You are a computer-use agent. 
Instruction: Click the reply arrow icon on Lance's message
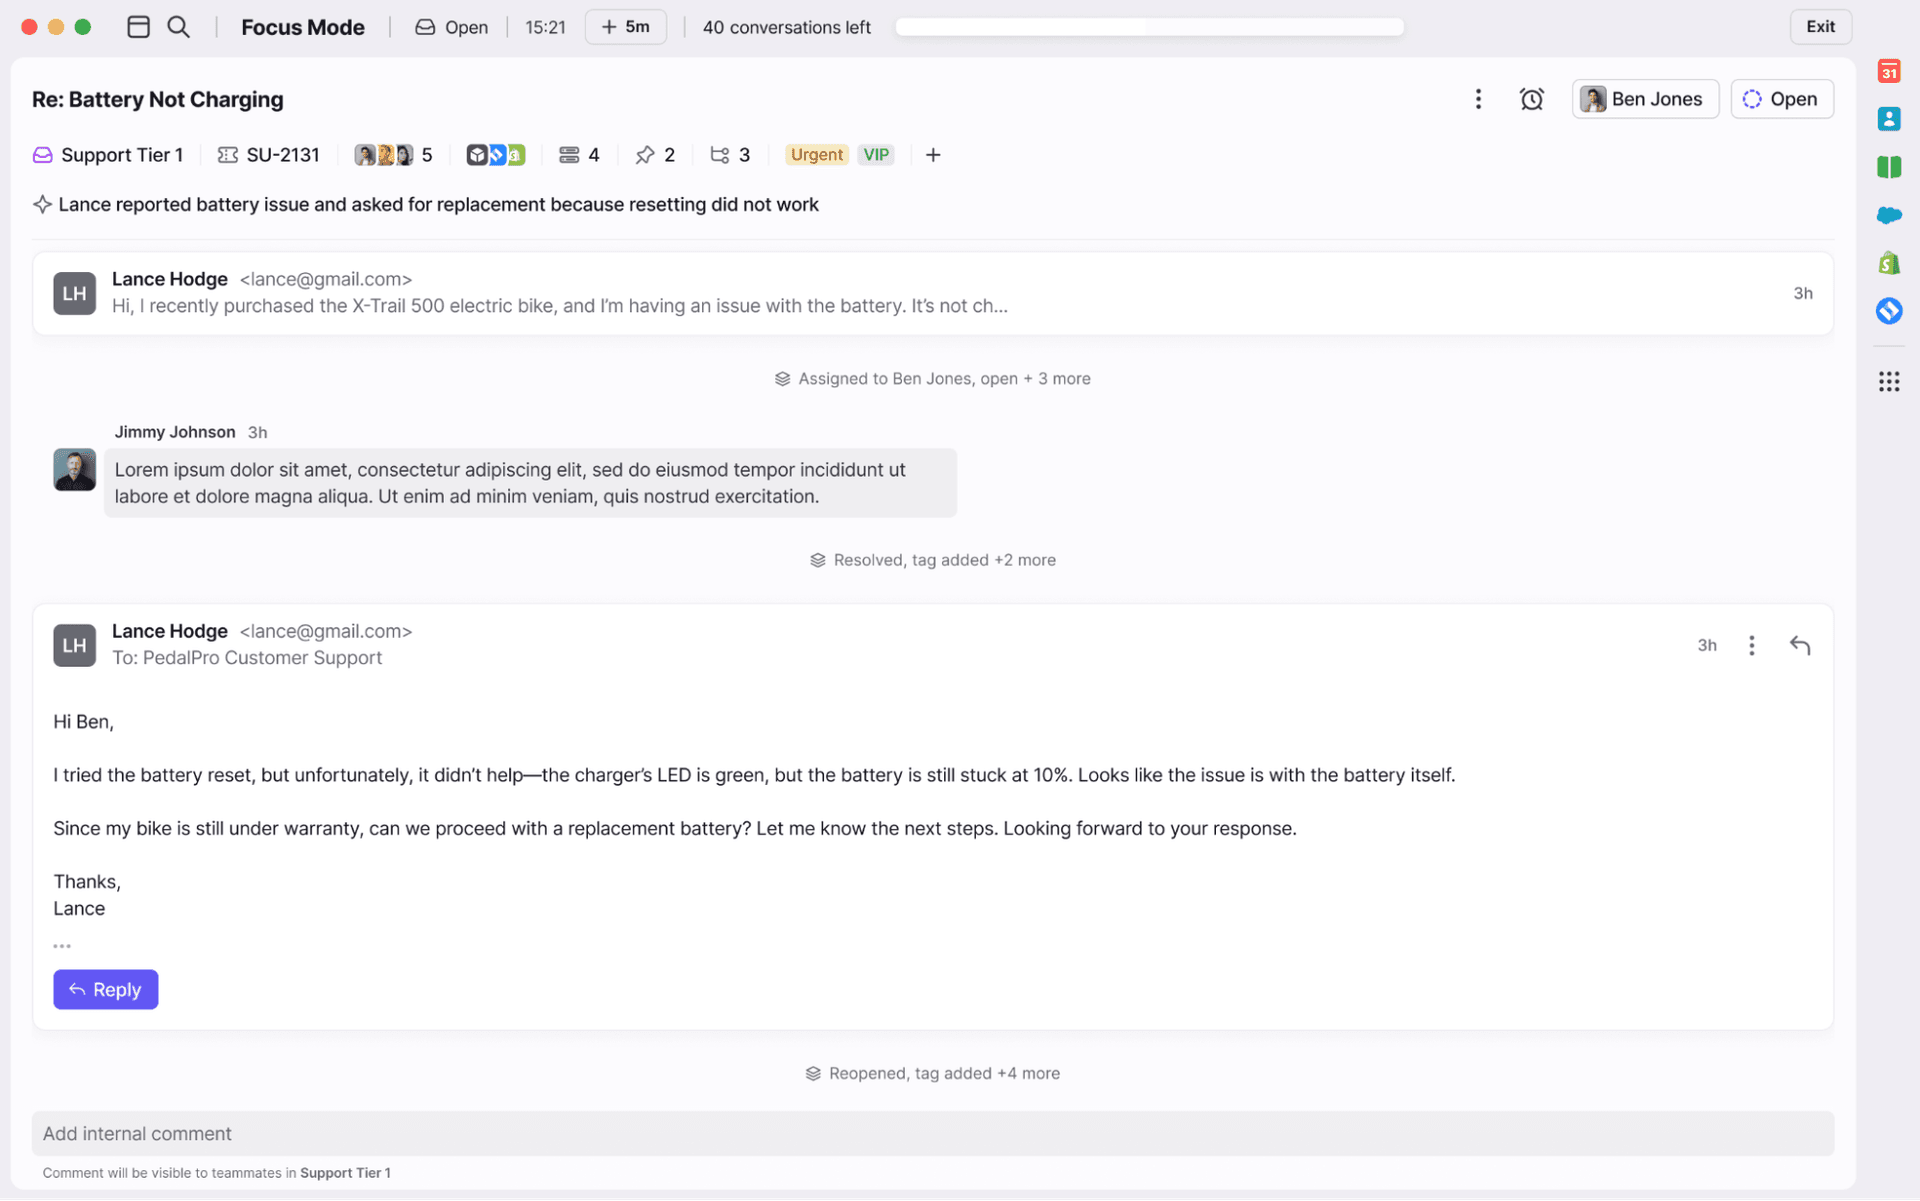(1799, 645)
